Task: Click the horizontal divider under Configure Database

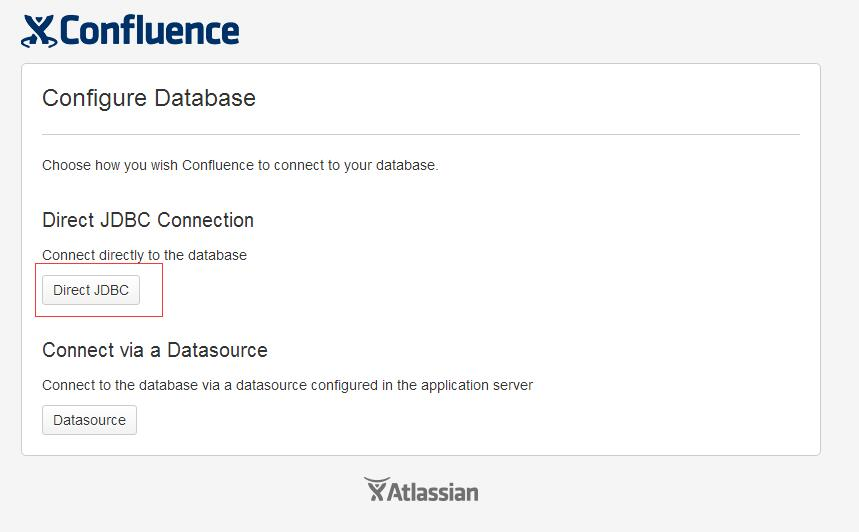Action: 421,134
